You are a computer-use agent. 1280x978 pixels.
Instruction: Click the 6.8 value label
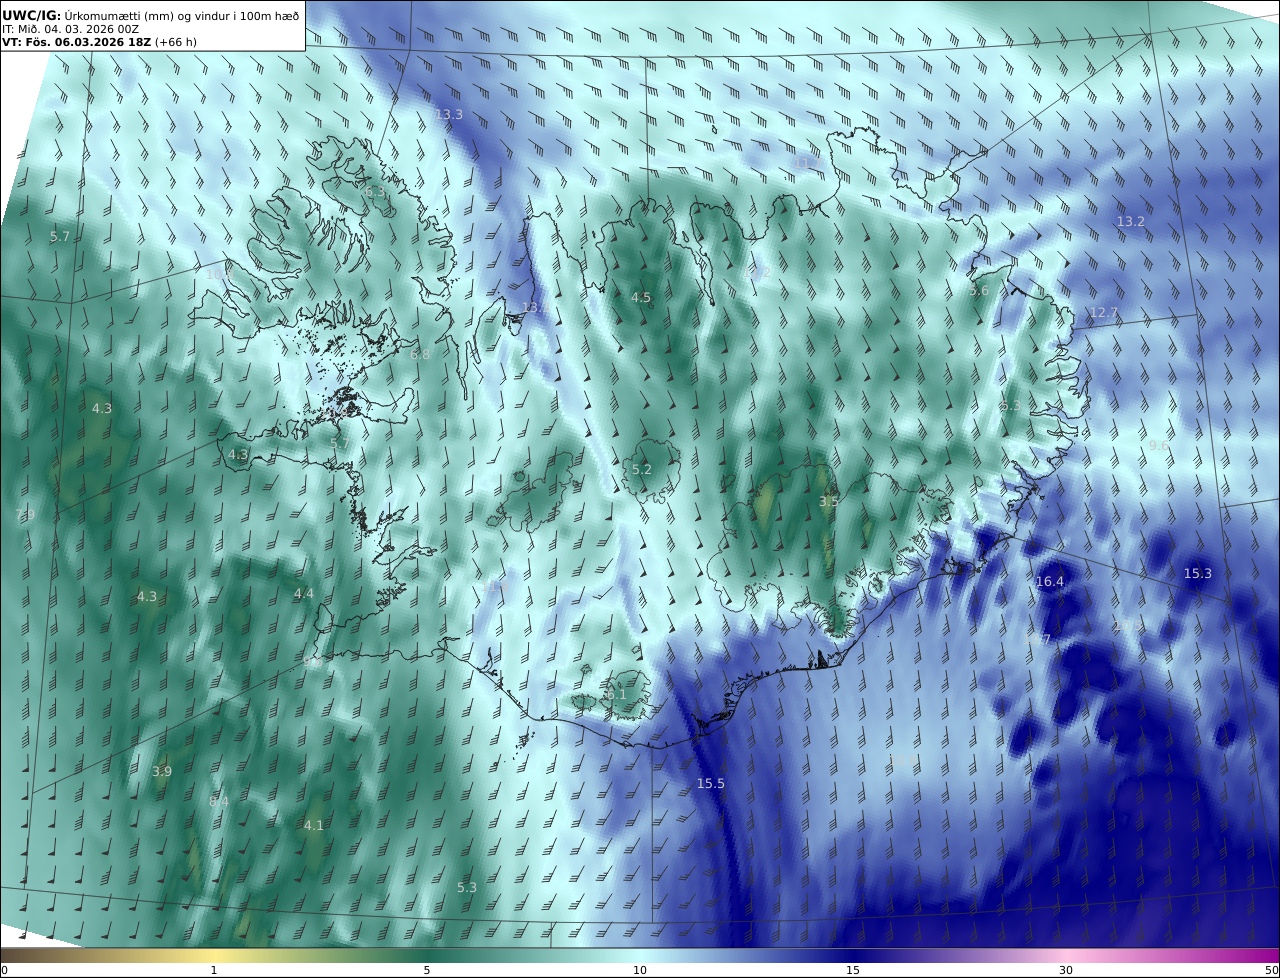[x=420, y=355]
